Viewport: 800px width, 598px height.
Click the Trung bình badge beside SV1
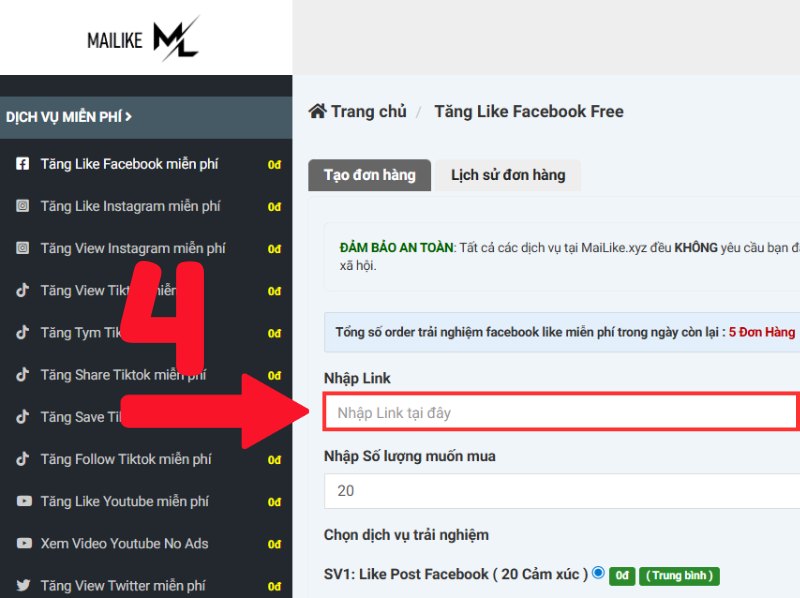[679, 576]
